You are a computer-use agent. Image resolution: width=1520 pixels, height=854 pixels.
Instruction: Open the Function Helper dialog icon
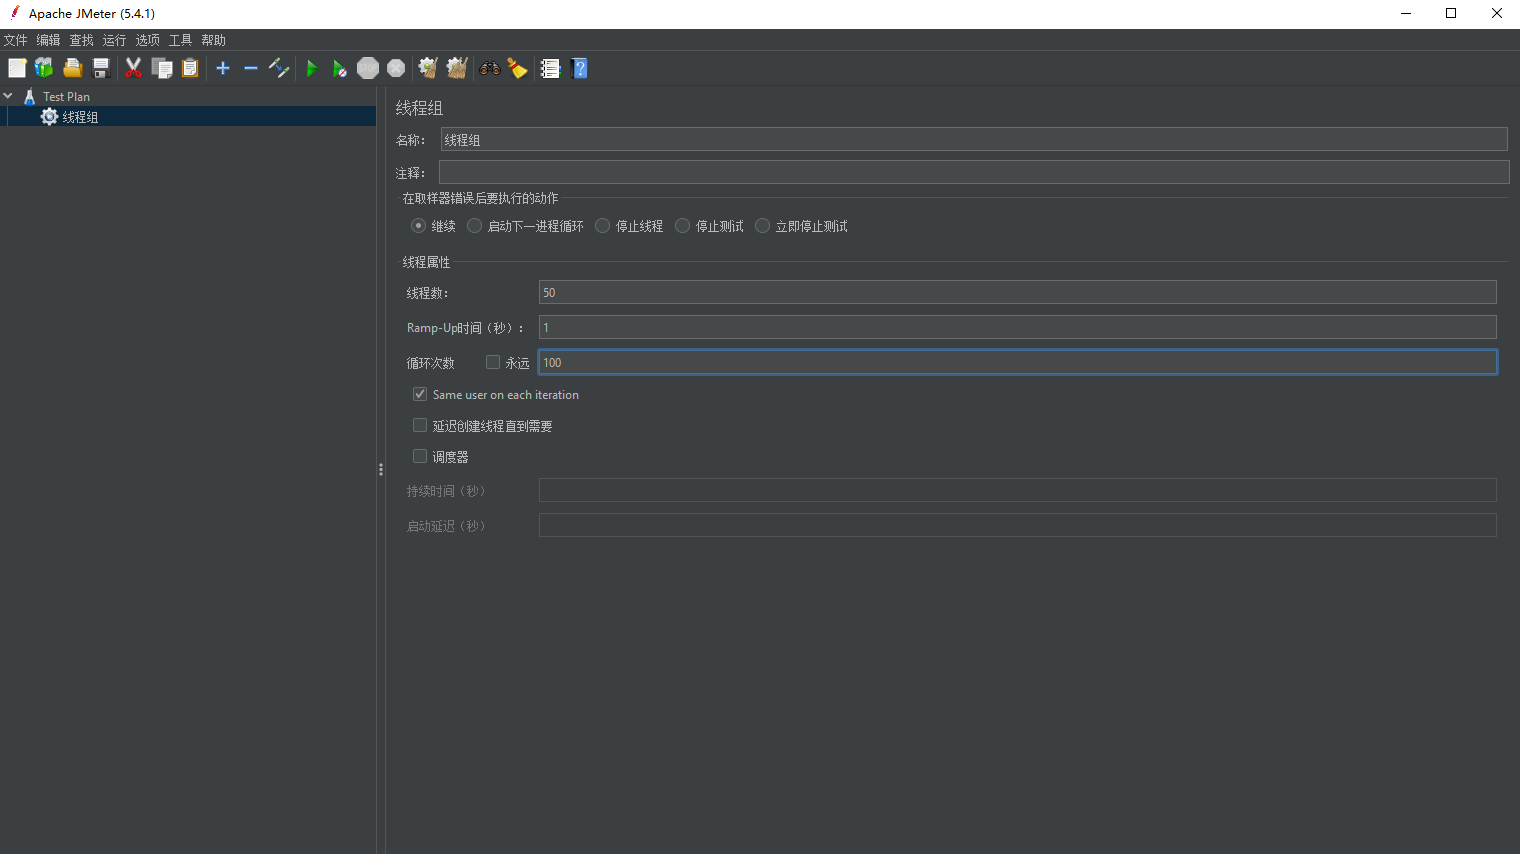click(550, 68)
